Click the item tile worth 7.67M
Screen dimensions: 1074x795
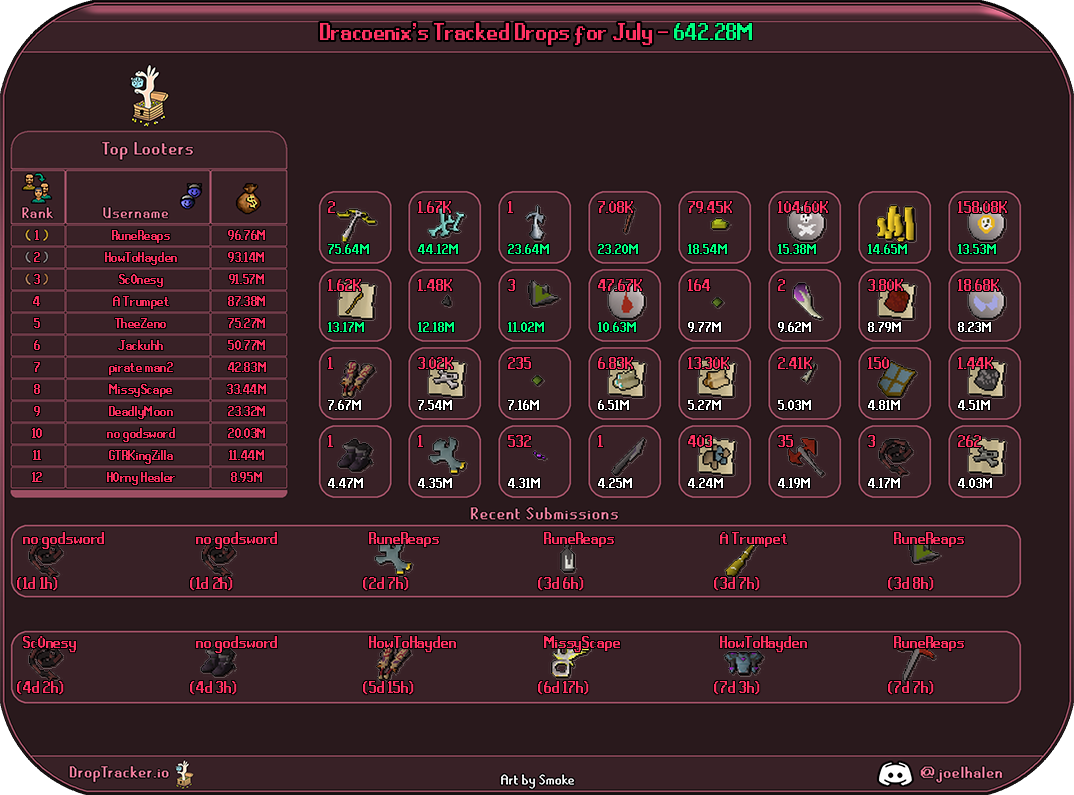click(355, 383)
